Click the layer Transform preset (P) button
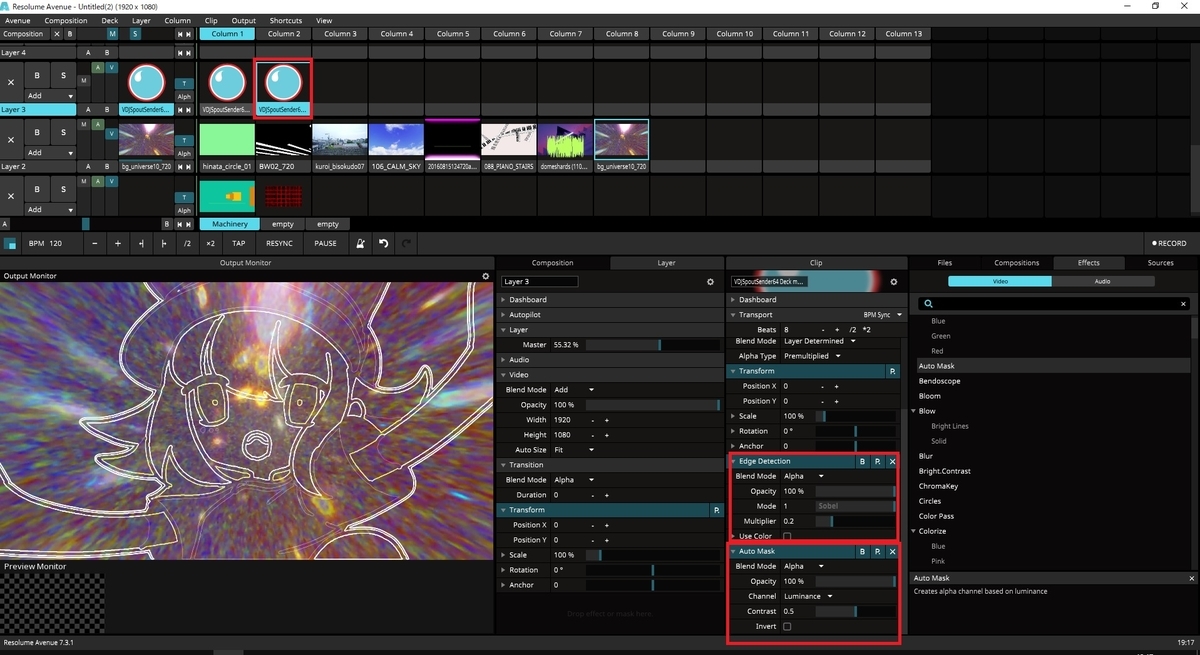This screenshot has height=655, width=1200. 716,510
